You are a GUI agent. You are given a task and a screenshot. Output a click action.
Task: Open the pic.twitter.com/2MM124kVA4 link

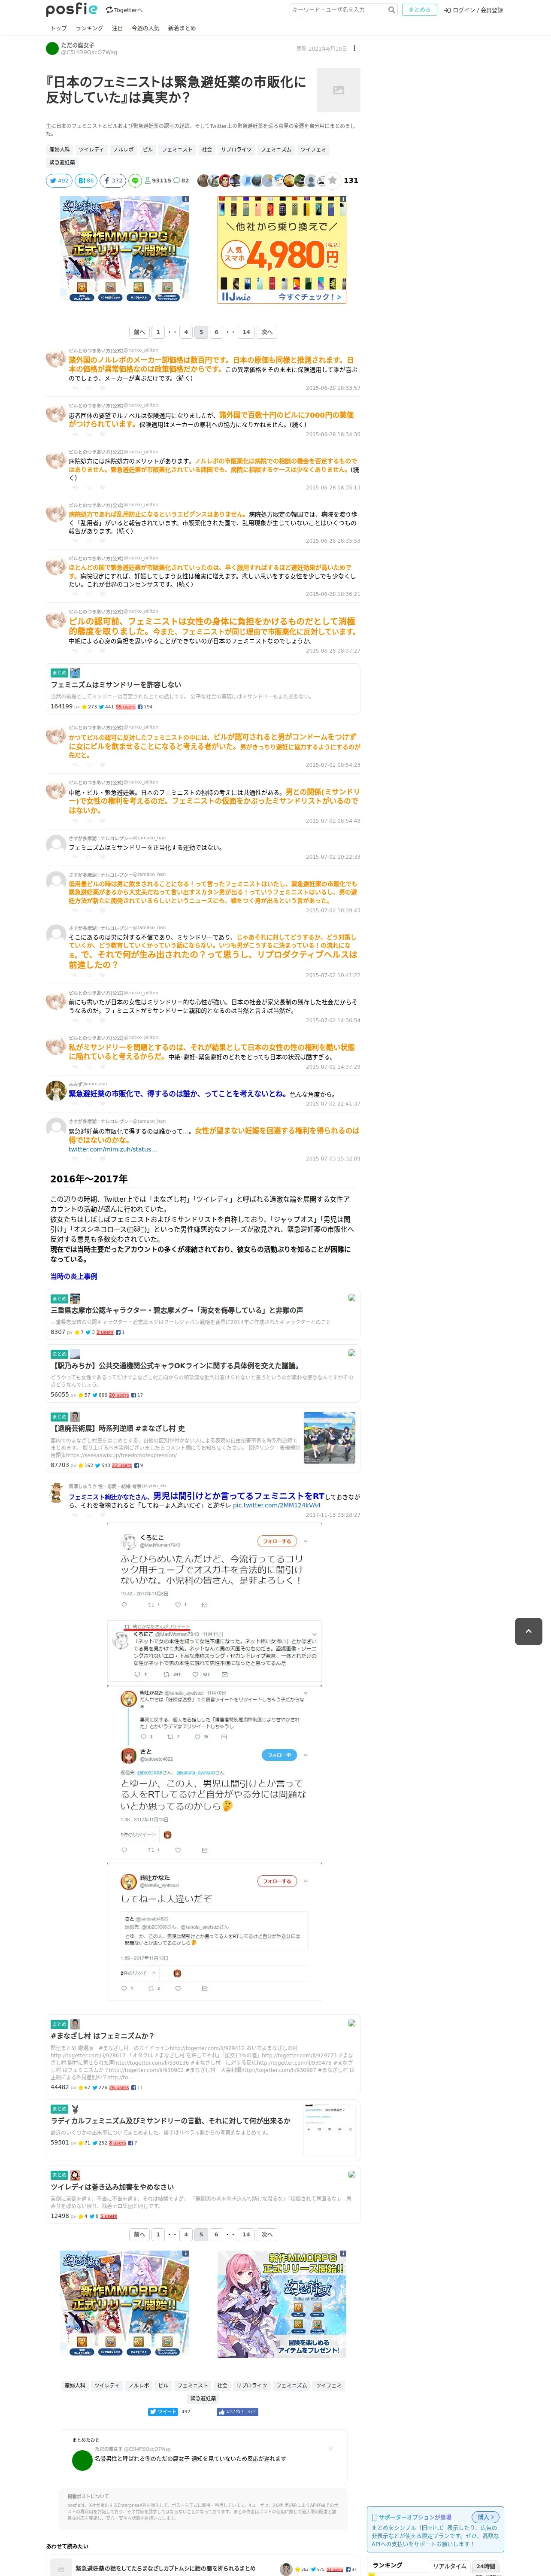point(276,1505)
